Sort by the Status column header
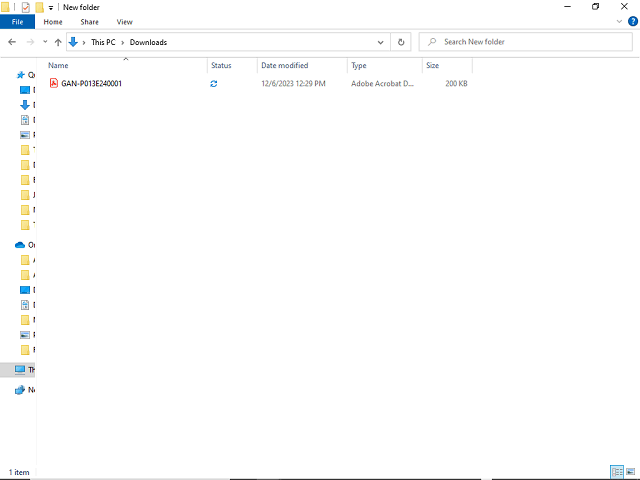Viewport: 640px width, 480px height. [221, 65]
